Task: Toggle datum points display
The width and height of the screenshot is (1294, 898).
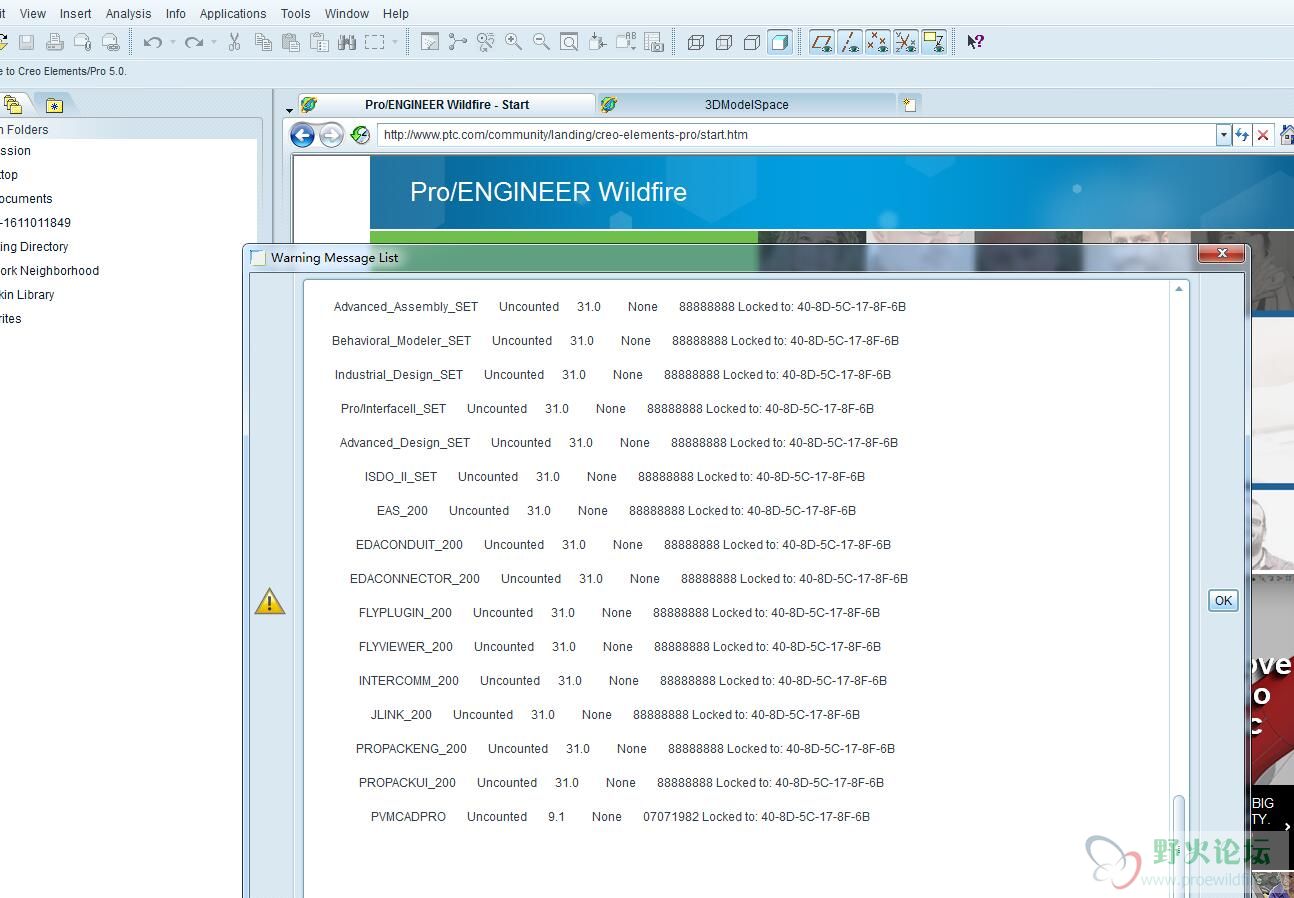Action: pyautogui.click(x=878, y=42)
